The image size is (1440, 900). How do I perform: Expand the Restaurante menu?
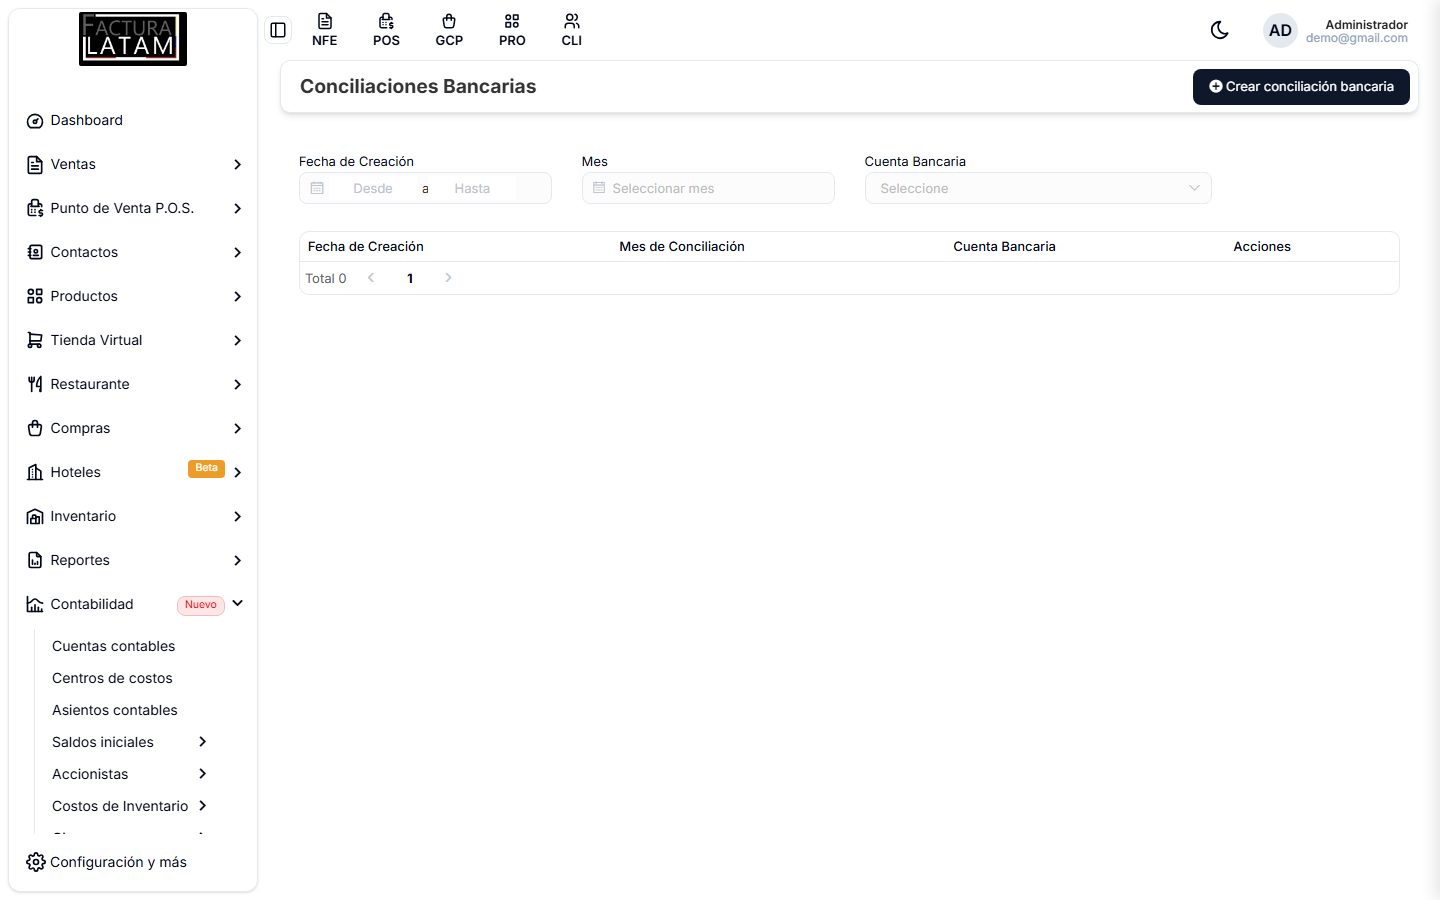133,384
